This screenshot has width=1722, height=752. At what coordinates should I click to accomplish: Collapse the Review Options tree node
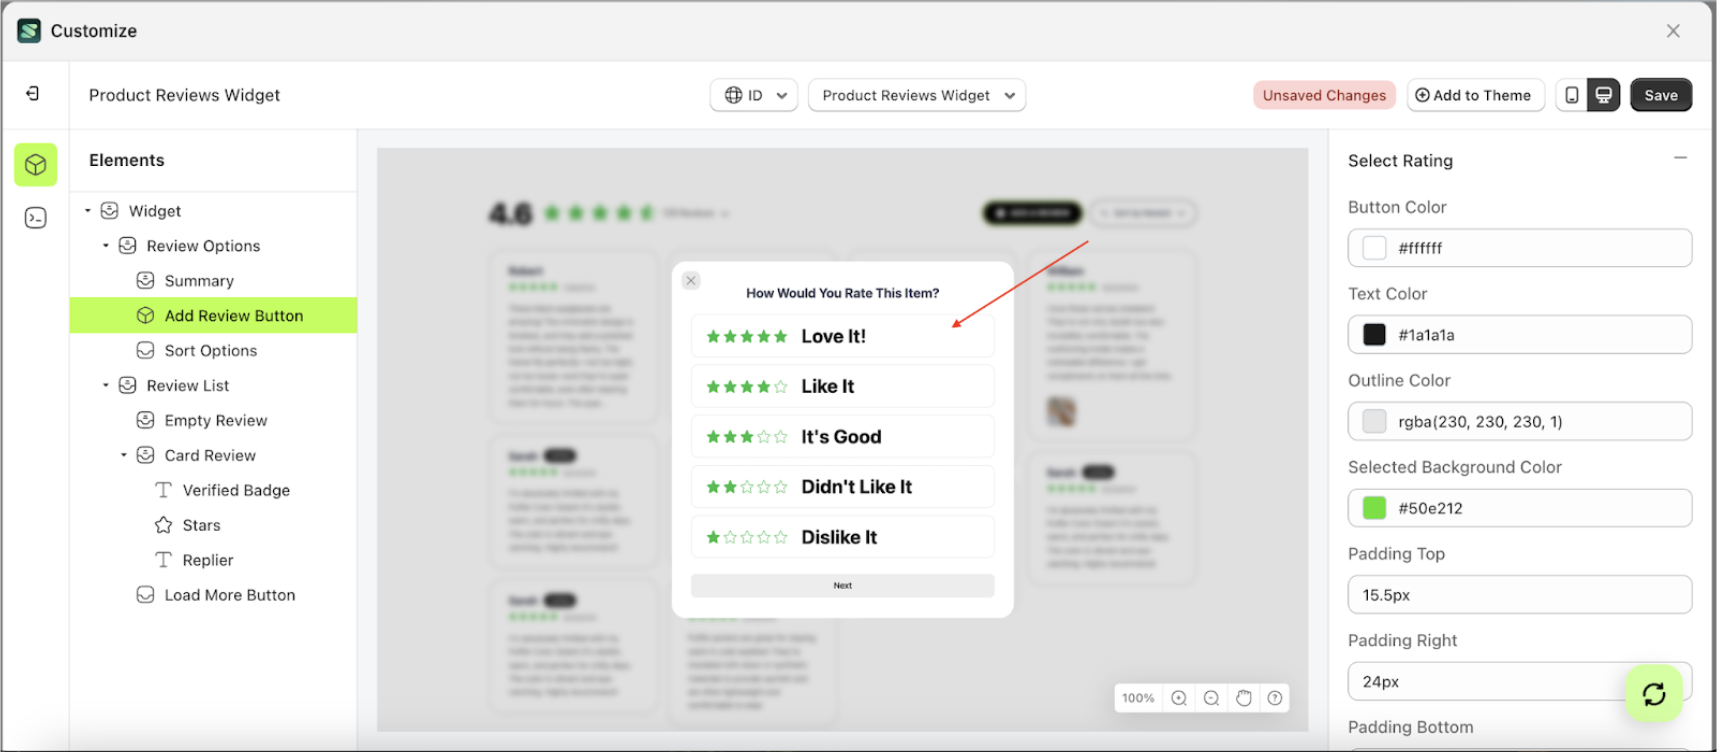click(106, 246)
